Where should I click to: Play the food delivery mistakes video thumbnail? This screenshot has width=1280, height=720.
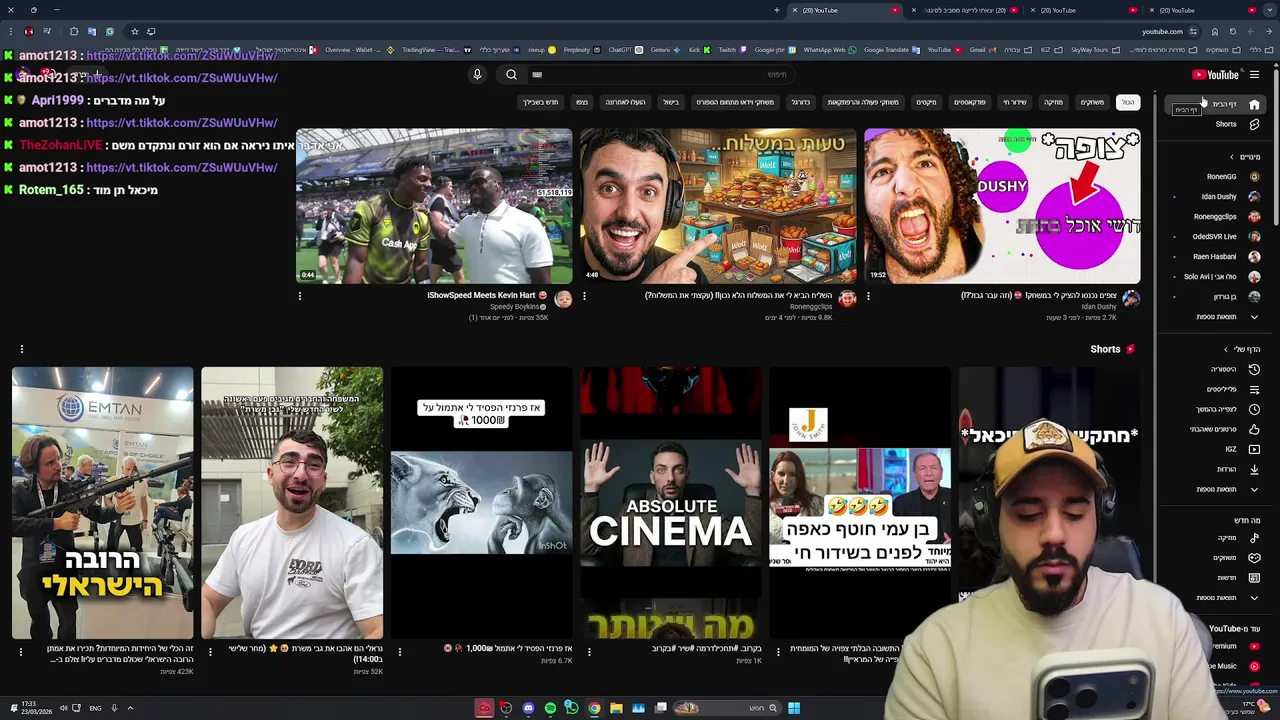pos(718,206)
